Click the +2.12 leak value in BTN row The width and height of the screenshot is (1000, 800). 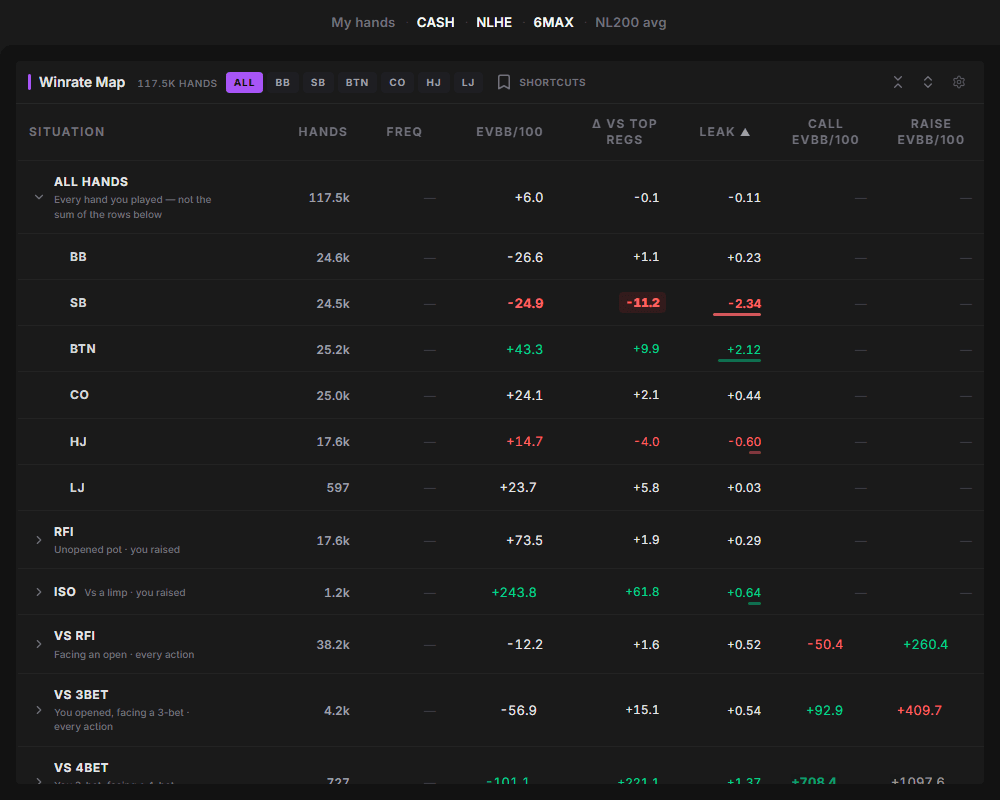744,350
